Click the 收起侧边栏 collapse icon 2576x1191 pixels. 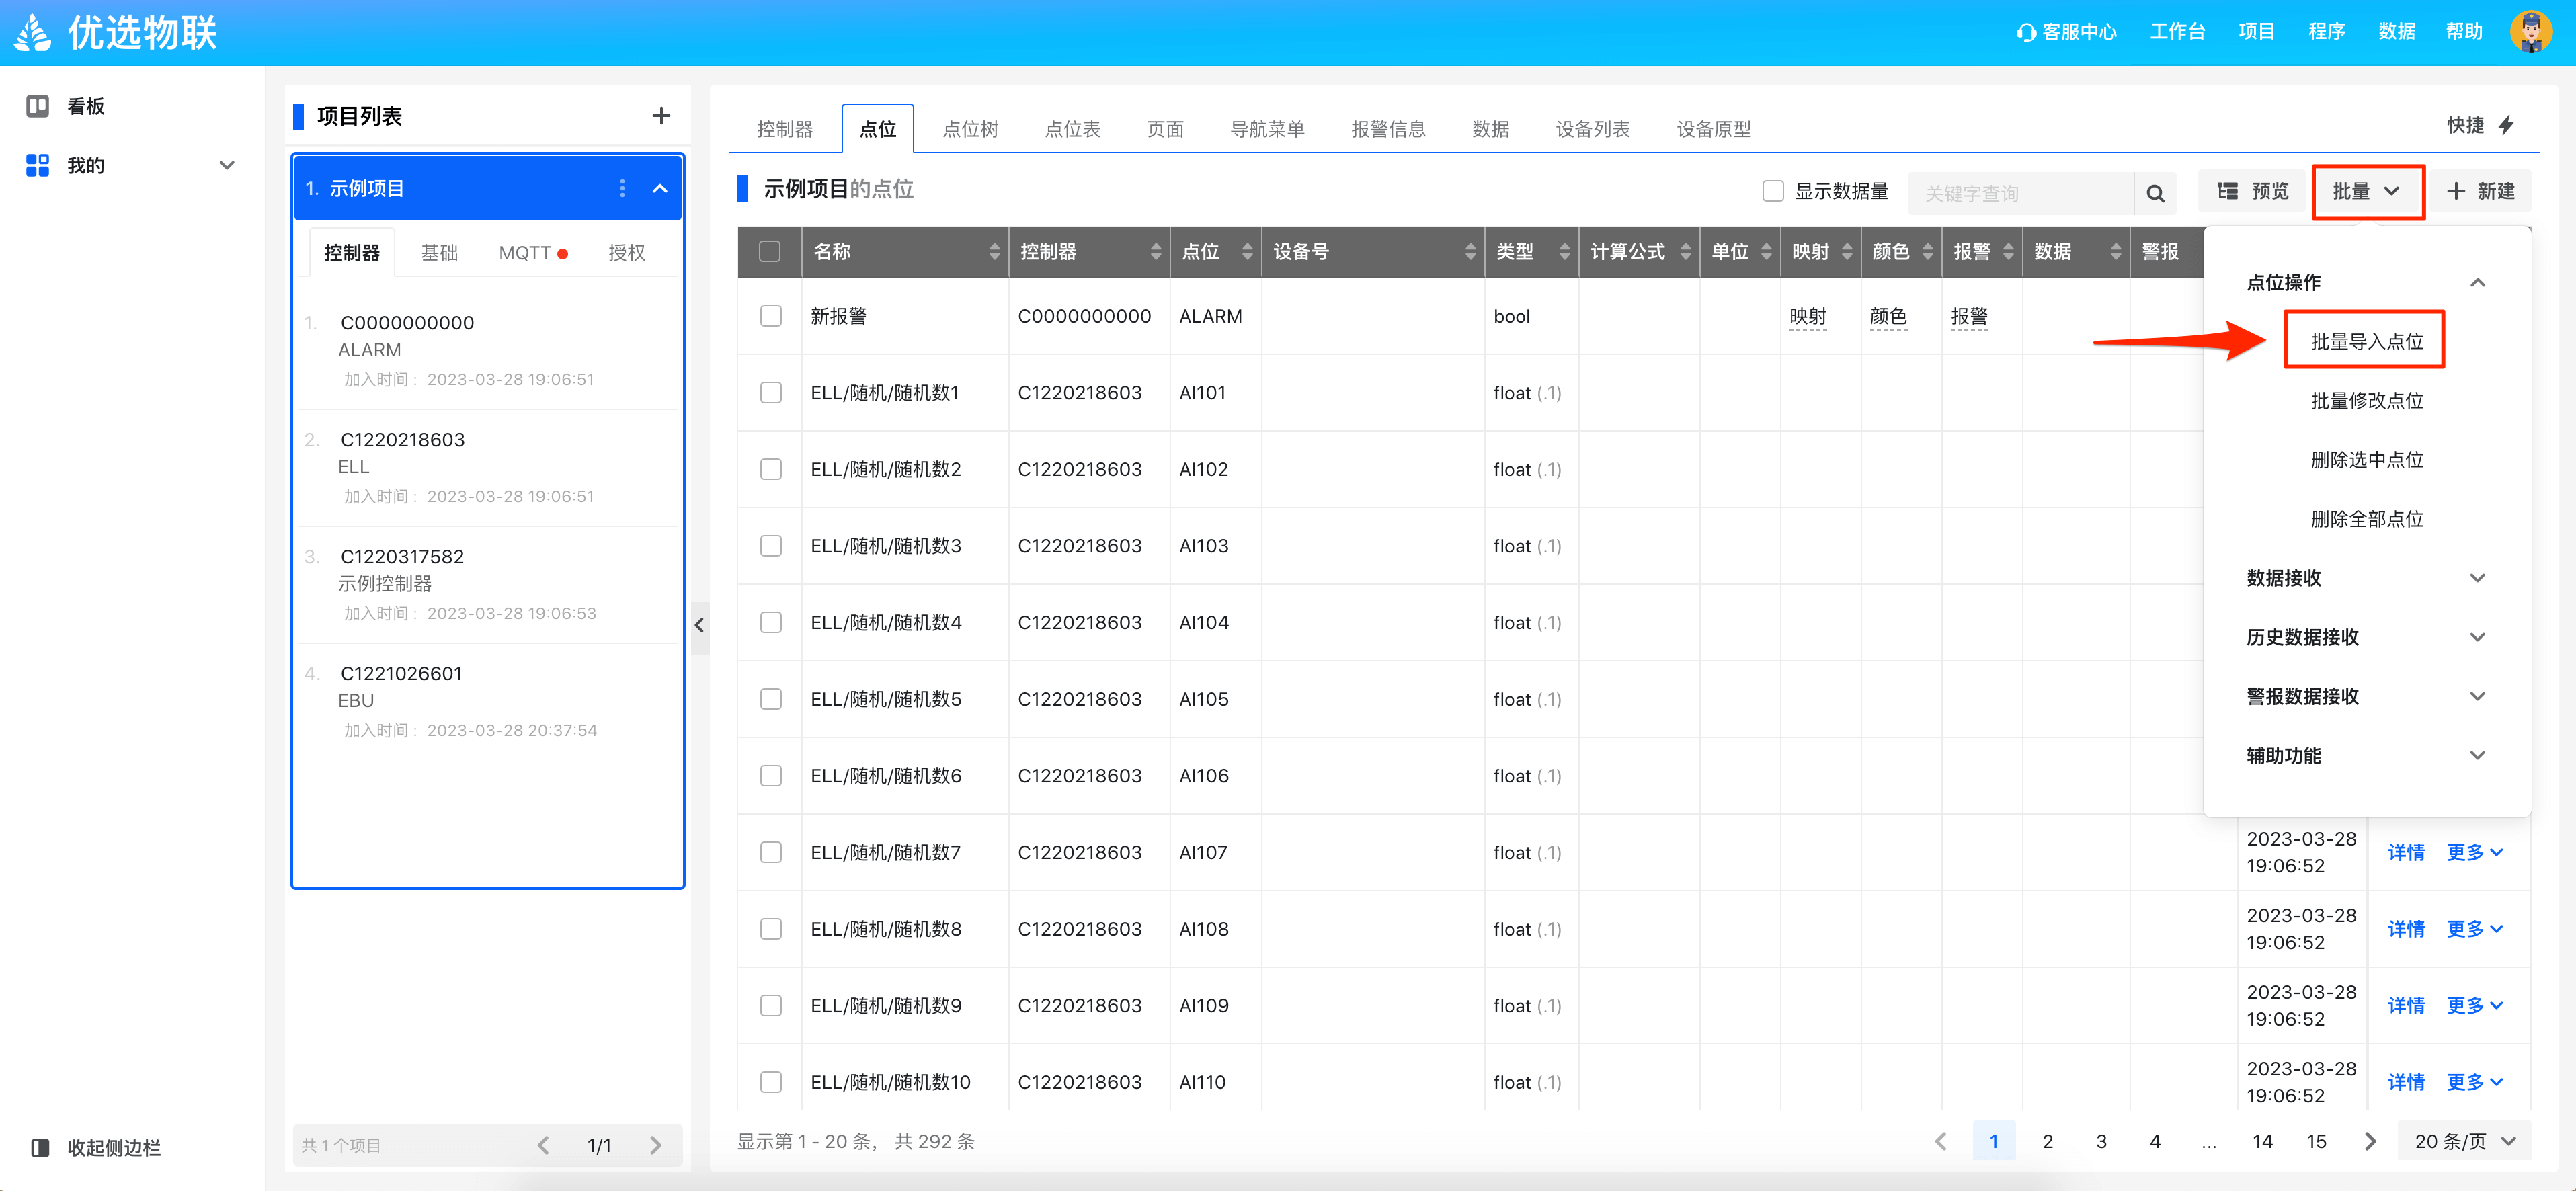[x=40, y=1147]
